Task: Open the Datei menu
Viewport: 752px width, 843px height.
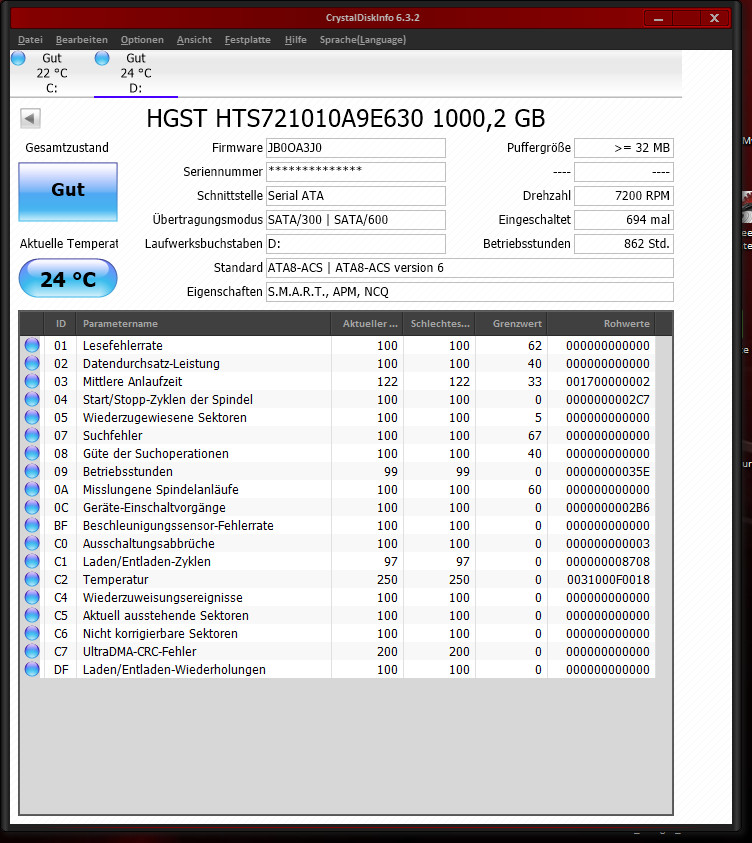Action: click(x=30, y=40)
